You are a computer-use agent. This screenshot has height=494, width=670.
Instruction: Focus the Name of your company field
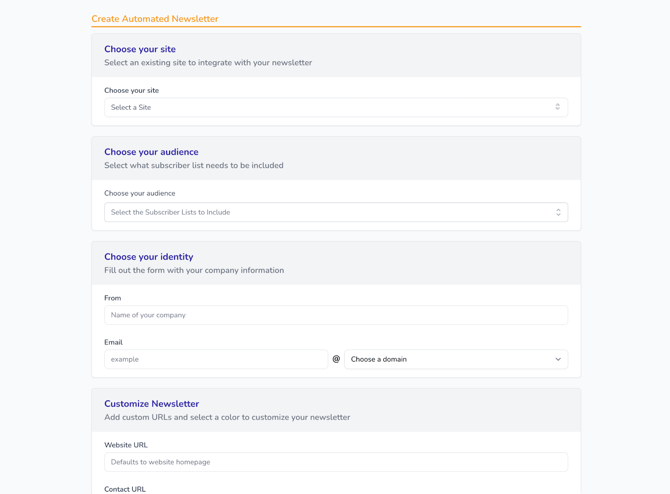[335, 315]
